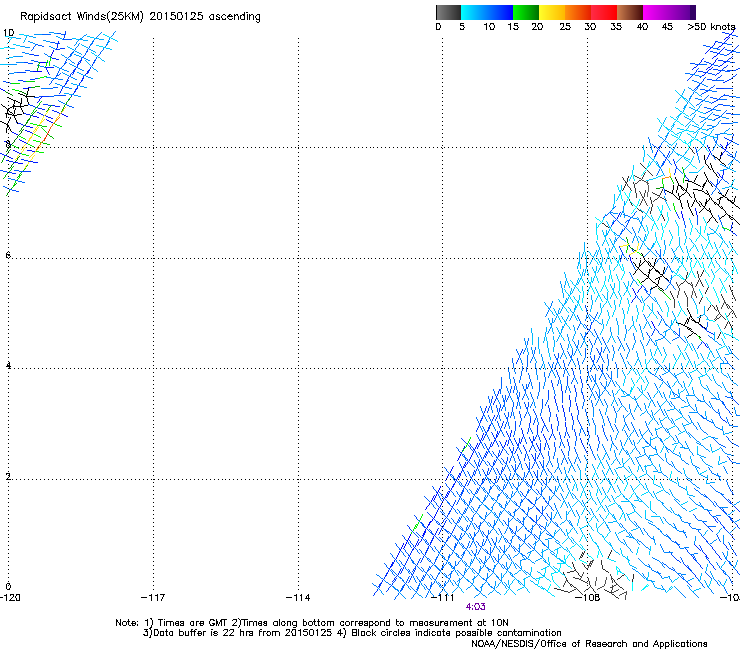Click the '6' latitude axis label
Viewport: 740px width, 650px height.
[x=8, y=255]
